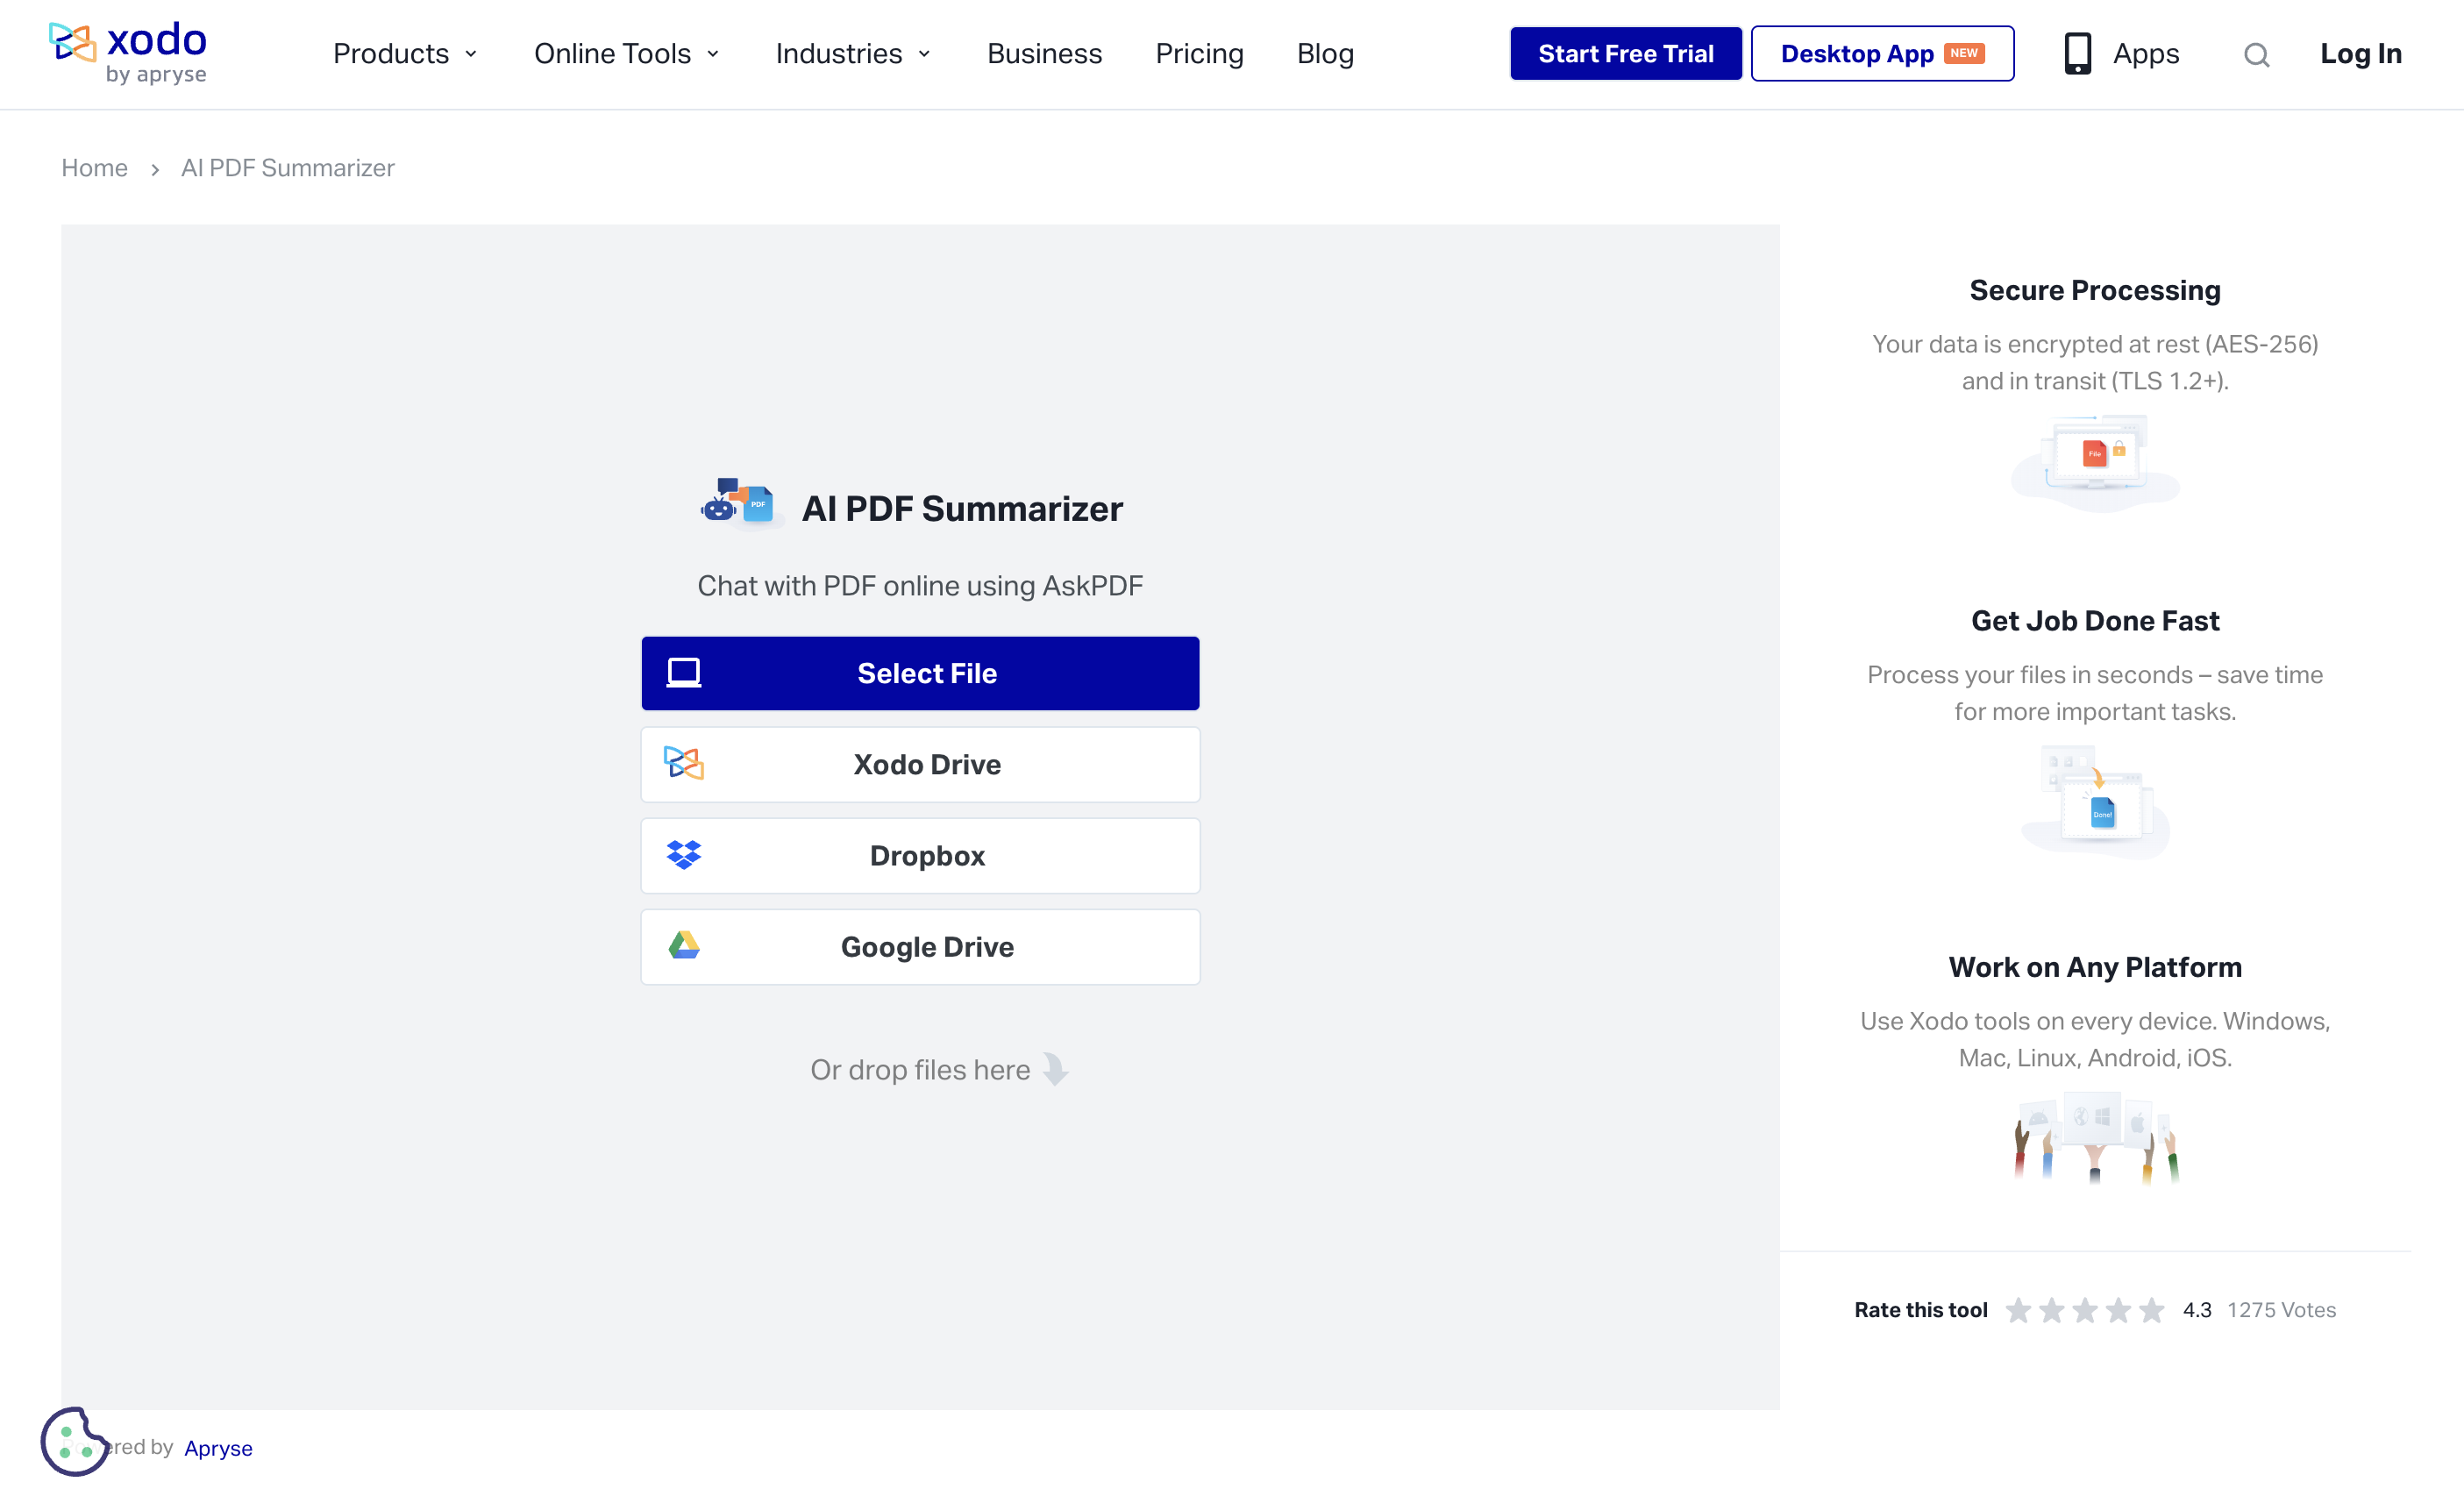This screenshot has height=1489, width=2464.
Task: Click the AI robot PDF Summarizer icon
Action: [x=738, y=503]
